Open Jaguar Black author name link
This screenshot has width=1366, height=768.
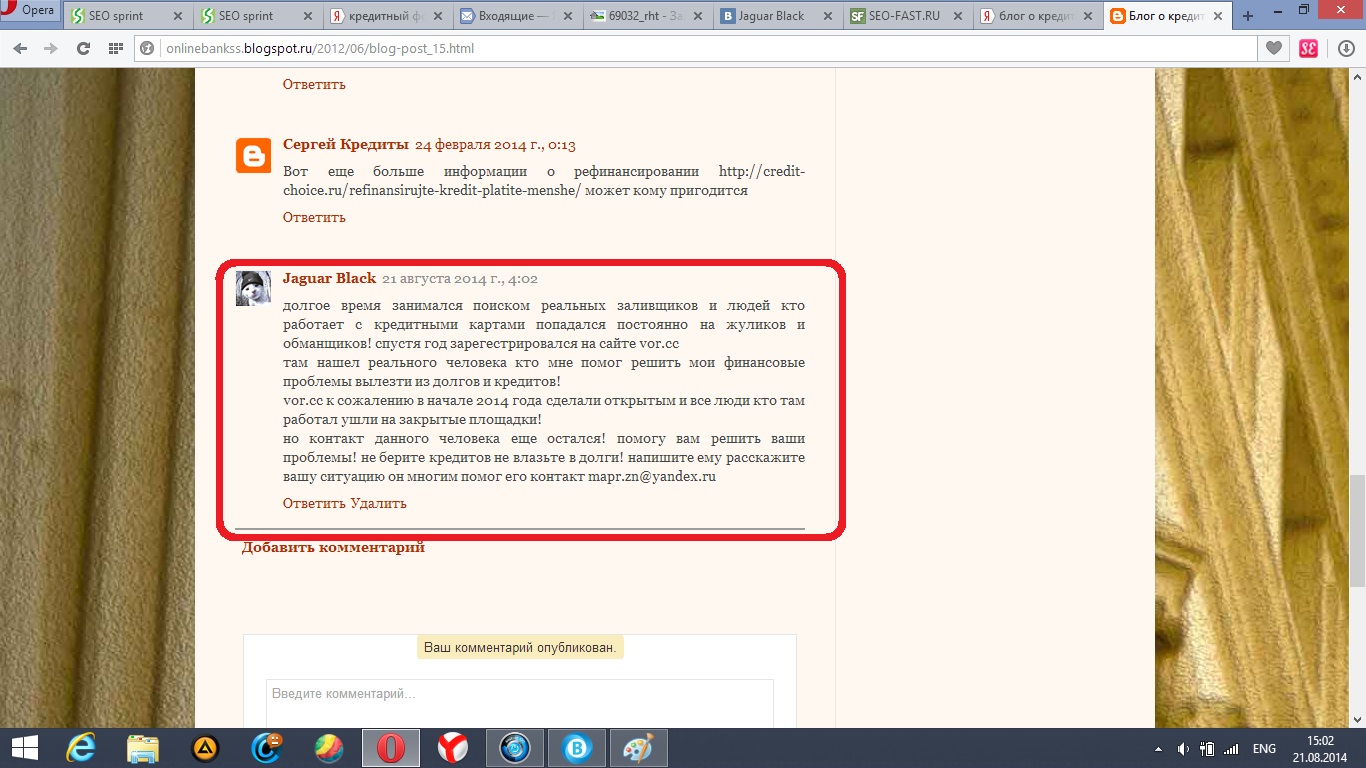[x=329, y=279]
